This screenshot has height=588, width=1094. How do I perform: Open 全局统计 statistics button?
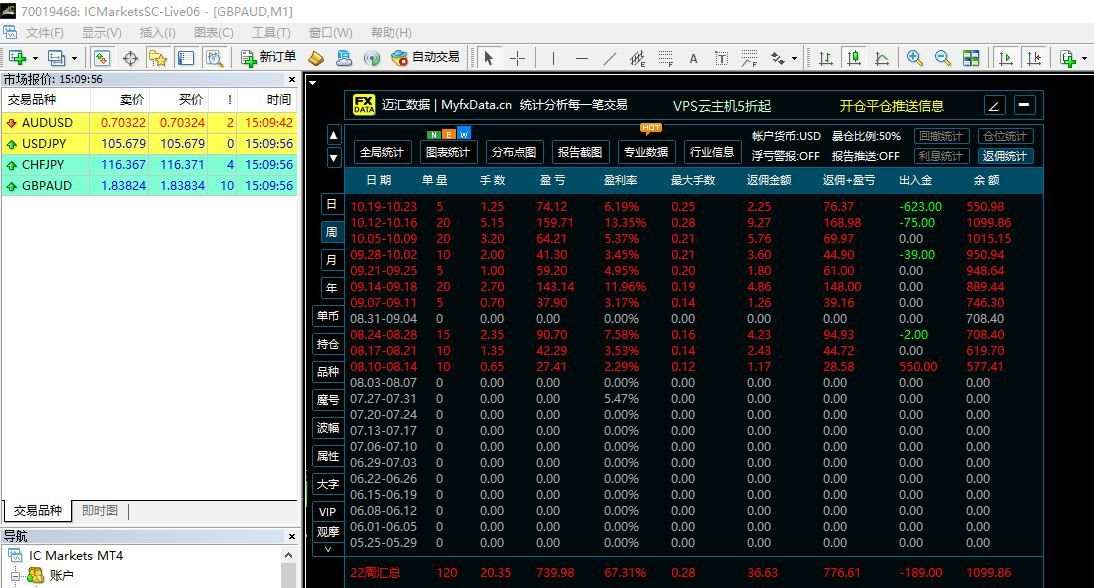pos(382,151)
